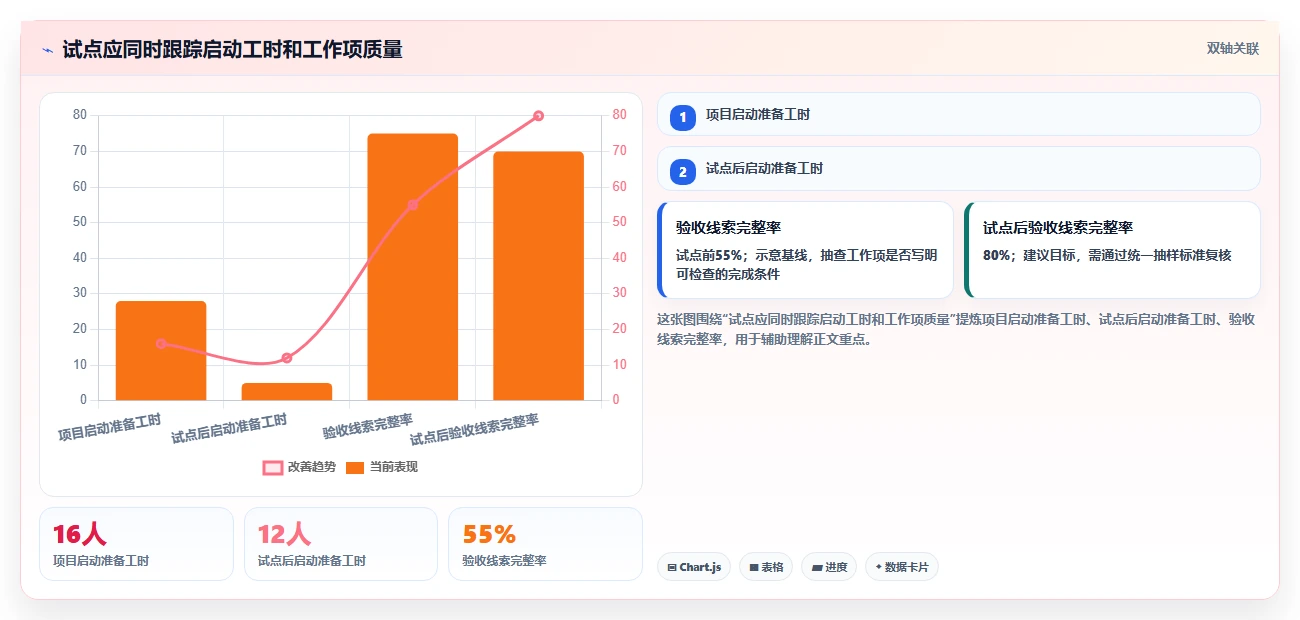Click the trend line point at value 16
Screen dimensions: 1300x620
point(161,343)
